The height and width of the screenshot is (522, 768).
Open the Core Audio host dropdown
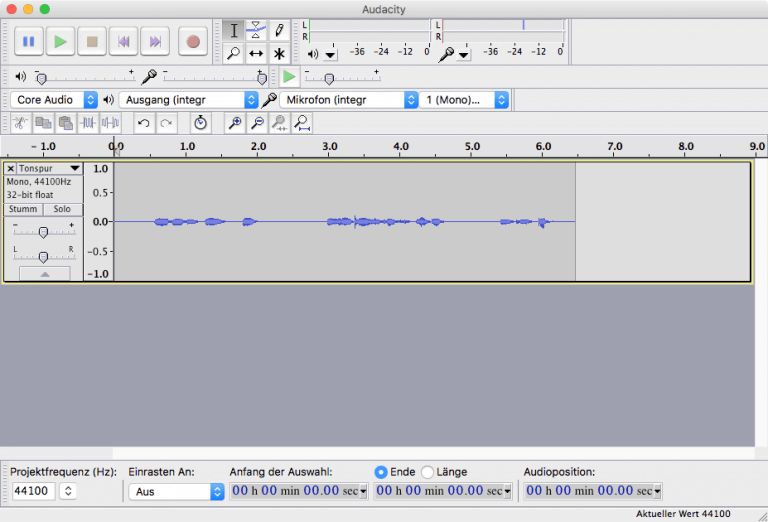pyautogui.click(x=54, y=100)
